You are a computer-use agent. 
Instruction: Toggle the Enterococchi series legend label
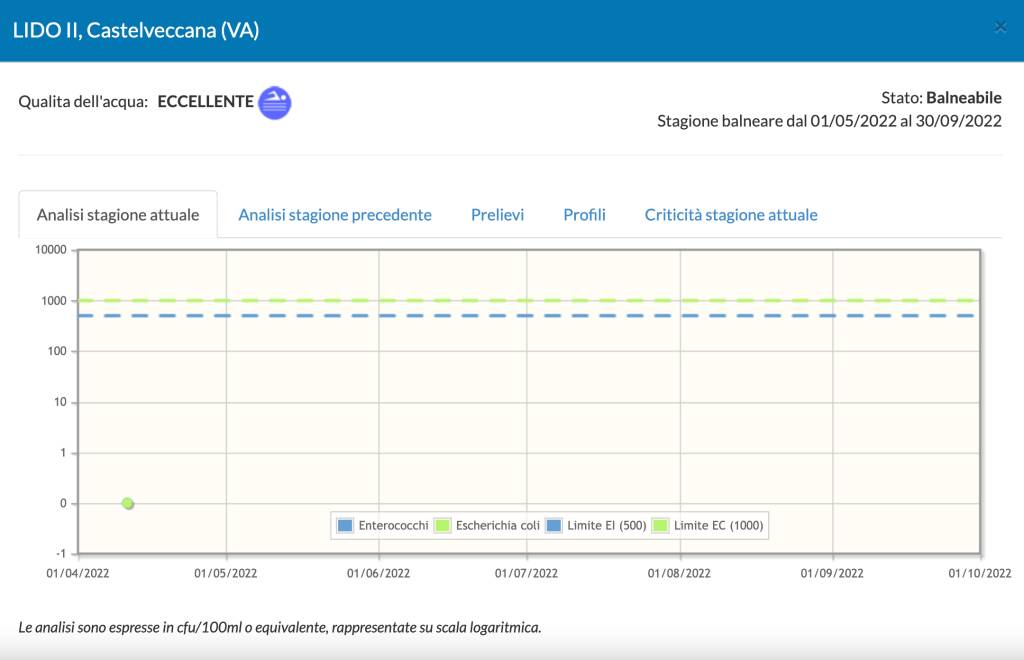[393, 525]
